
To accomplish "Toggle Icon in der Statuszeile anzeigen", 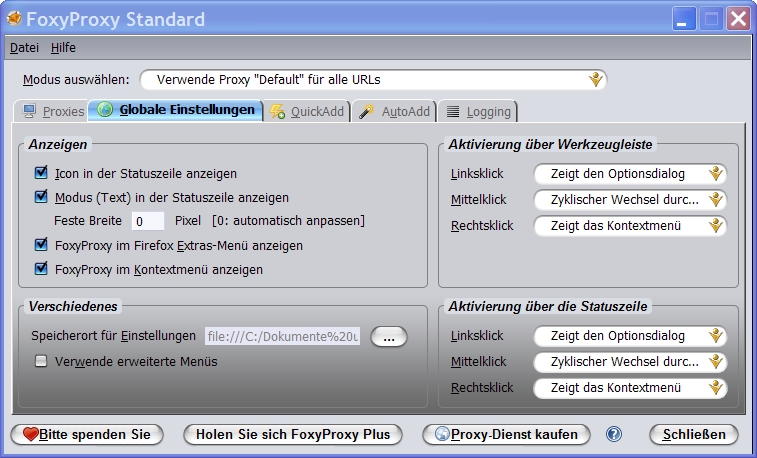I will tap(42, 173).
